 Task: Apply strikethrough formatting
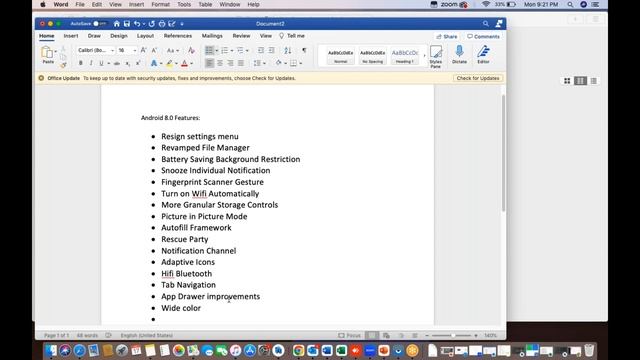pyautogui.click(x=117, y=63)
